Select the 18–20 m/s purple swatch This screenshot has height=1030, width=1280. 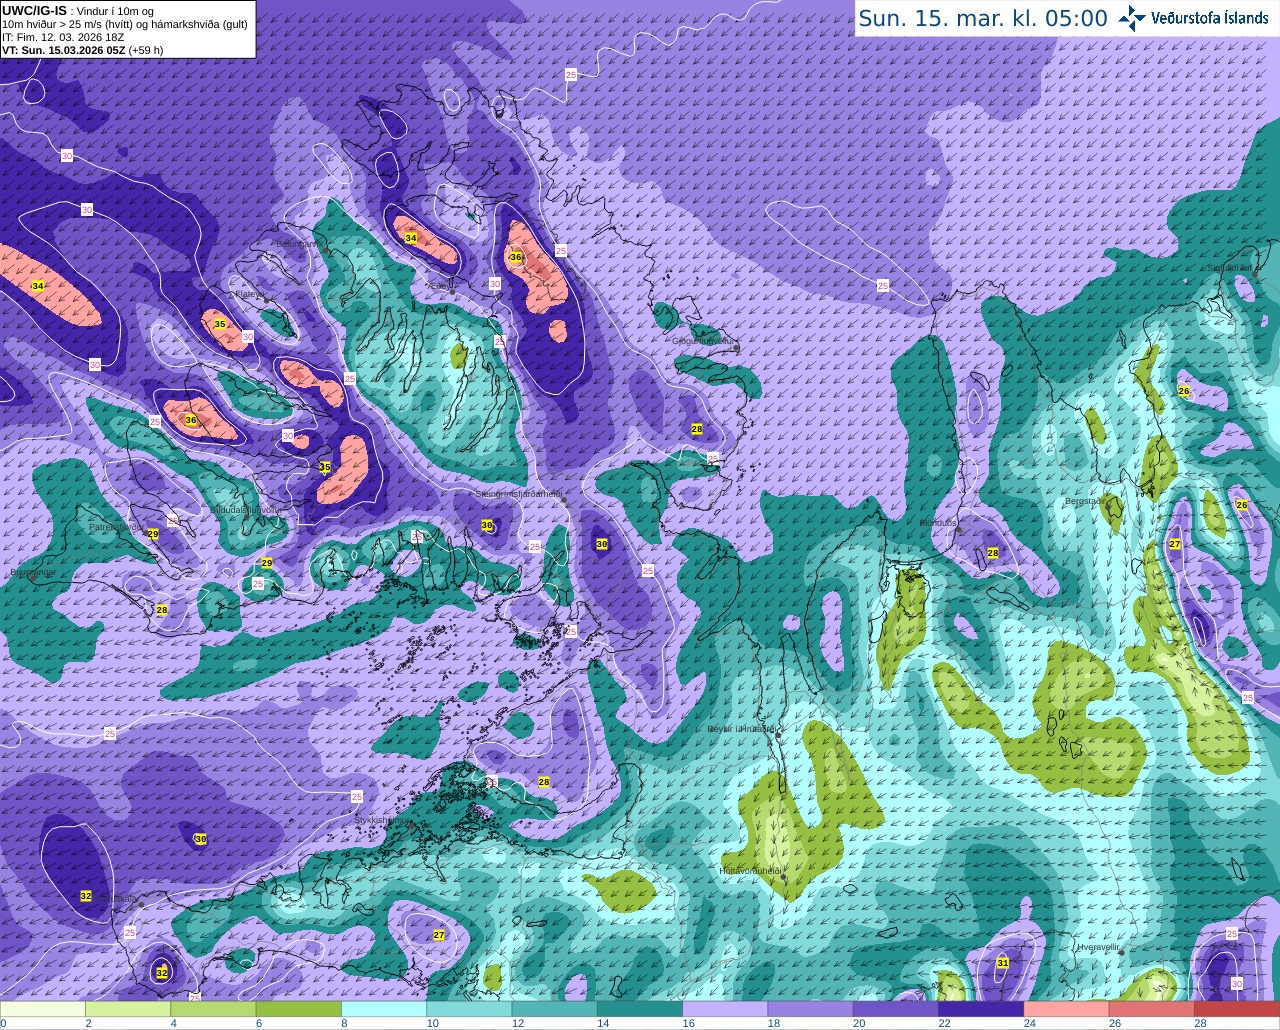tap(810, 1009)
